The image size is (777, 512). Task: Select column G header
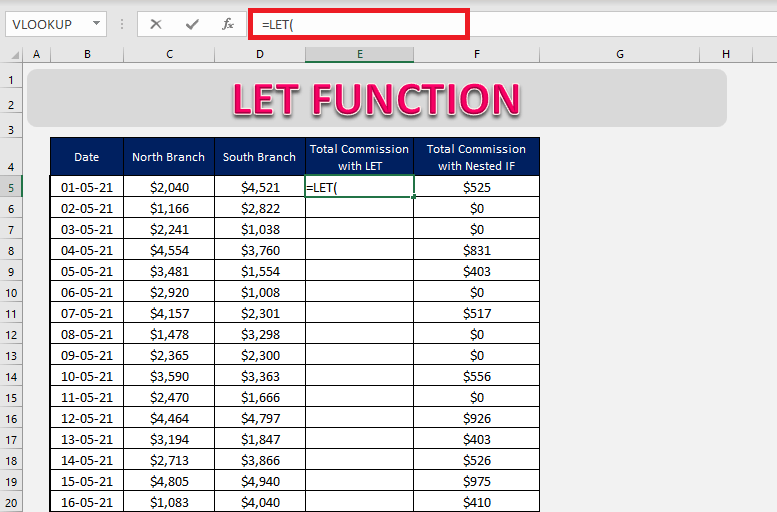(x=619, y=54)
